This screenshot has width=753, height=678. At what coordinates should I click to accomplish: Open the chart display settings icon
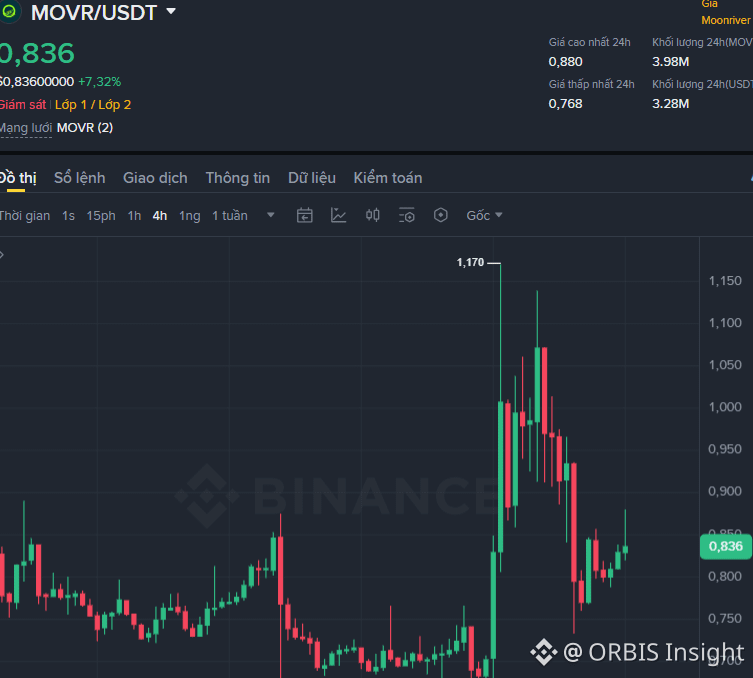[407, 215]
